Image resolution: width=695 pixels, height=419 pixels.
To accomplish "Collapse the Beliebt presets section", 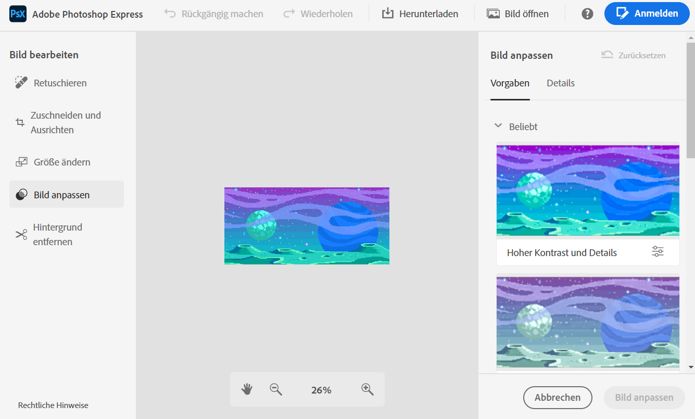I will tap(498, 127).
